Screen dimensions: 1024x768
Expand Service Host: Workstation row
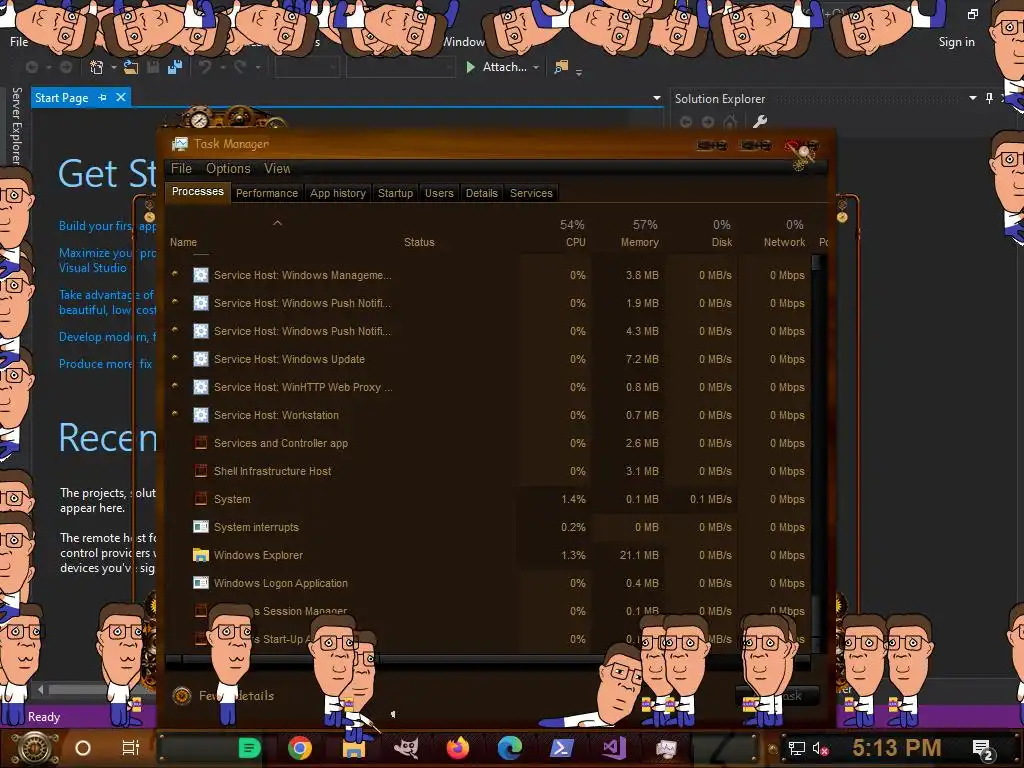(174, 413)
